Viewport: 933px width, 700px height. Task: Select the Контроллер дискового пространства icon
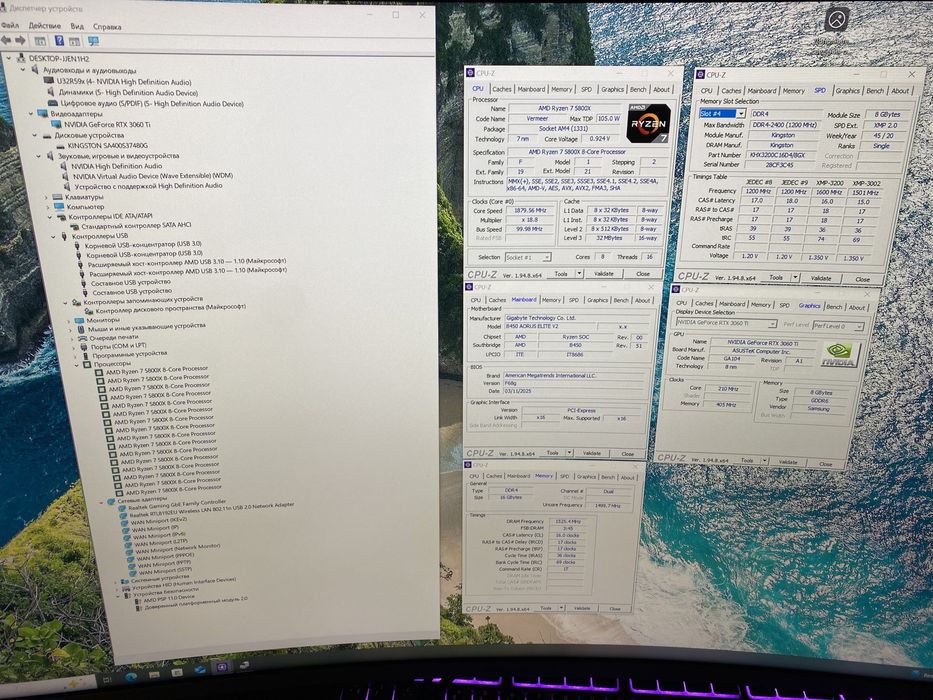point(87,311)
